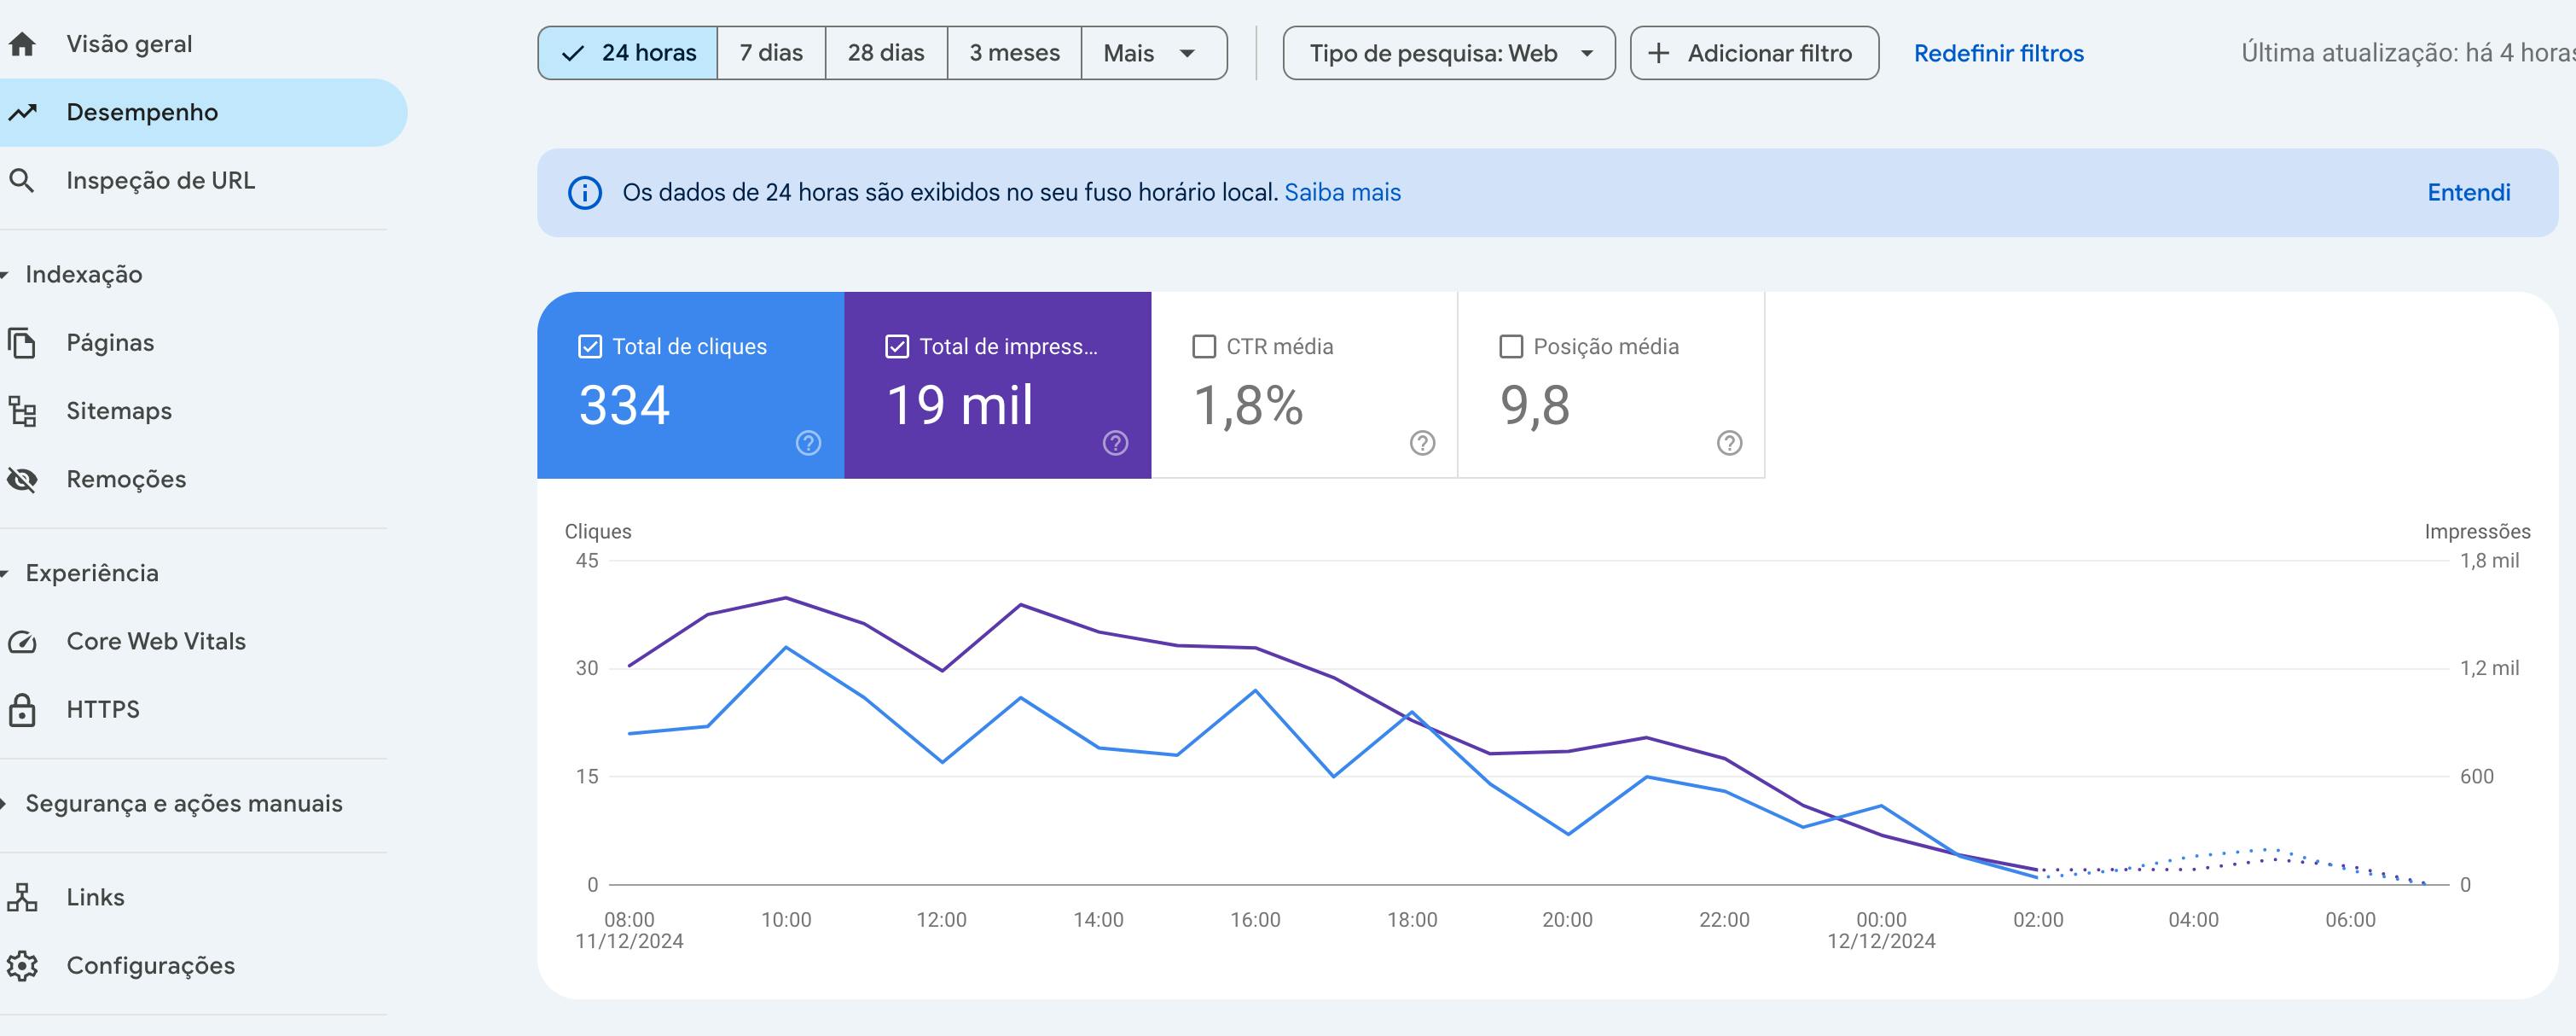Select Core Web Vitals in the sidebar
Screen dimensions: 2576x1036
click(155, 641)
